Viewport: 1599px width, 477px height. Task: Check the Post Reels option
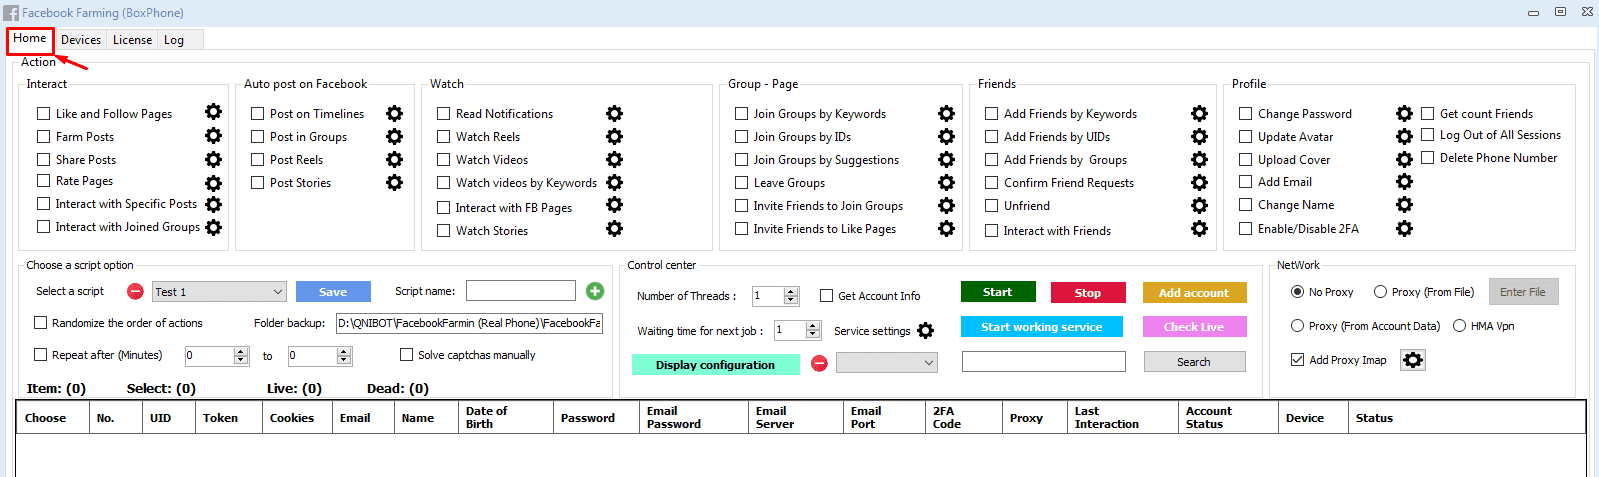(x=257, y=159)
